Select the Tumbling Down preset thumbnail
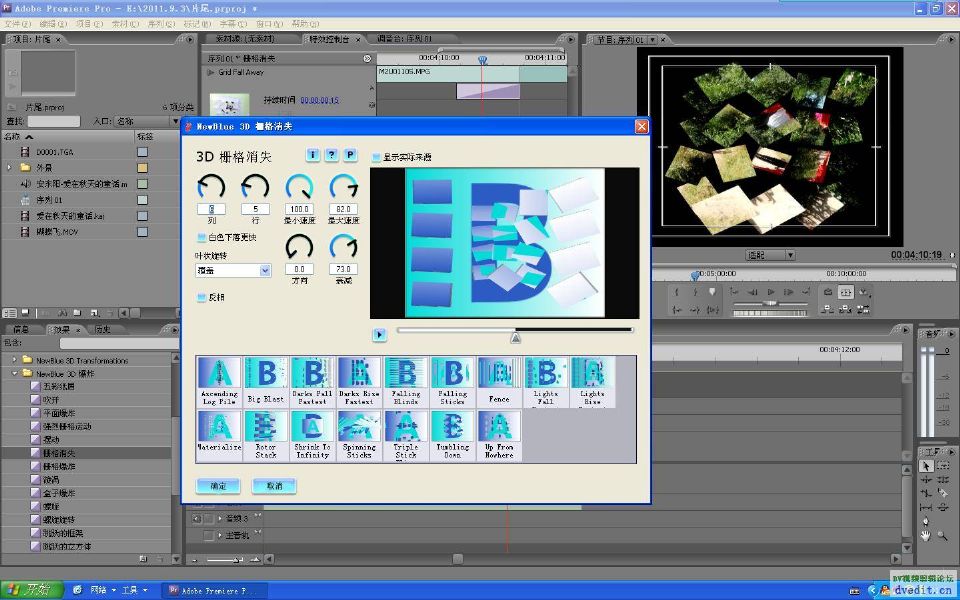 pos(452,435)
